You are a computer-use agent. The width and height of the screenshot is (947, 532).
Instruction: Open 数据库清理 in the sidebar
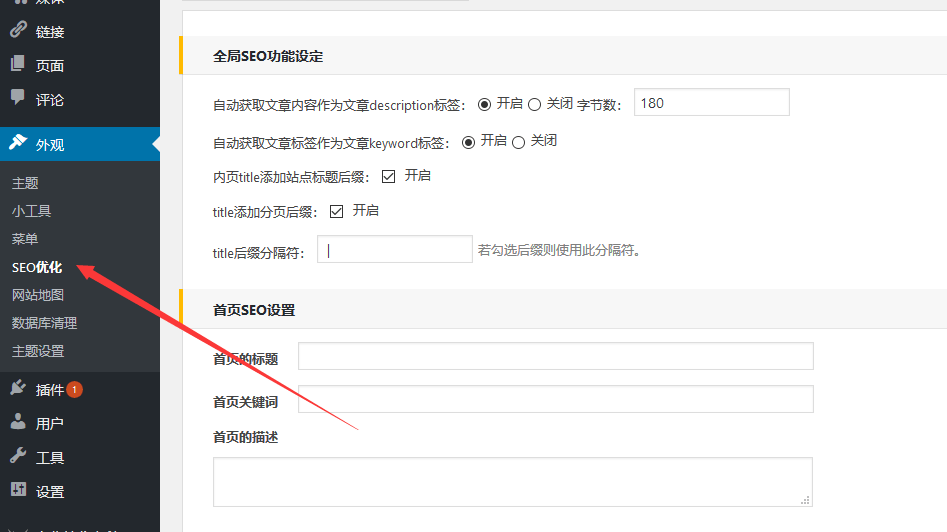(x=44, y=323)
